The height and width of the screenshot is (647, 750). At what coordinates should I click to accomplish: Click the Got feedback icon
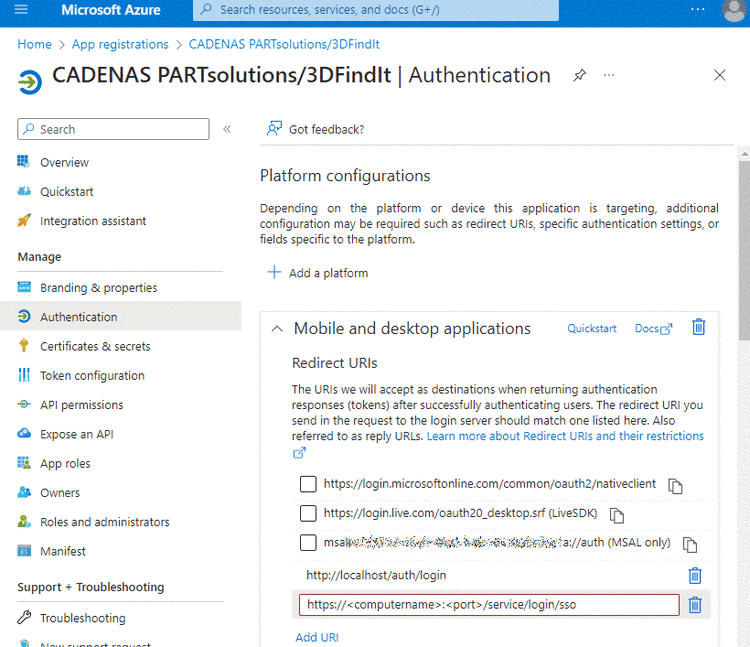pos(274,129)
